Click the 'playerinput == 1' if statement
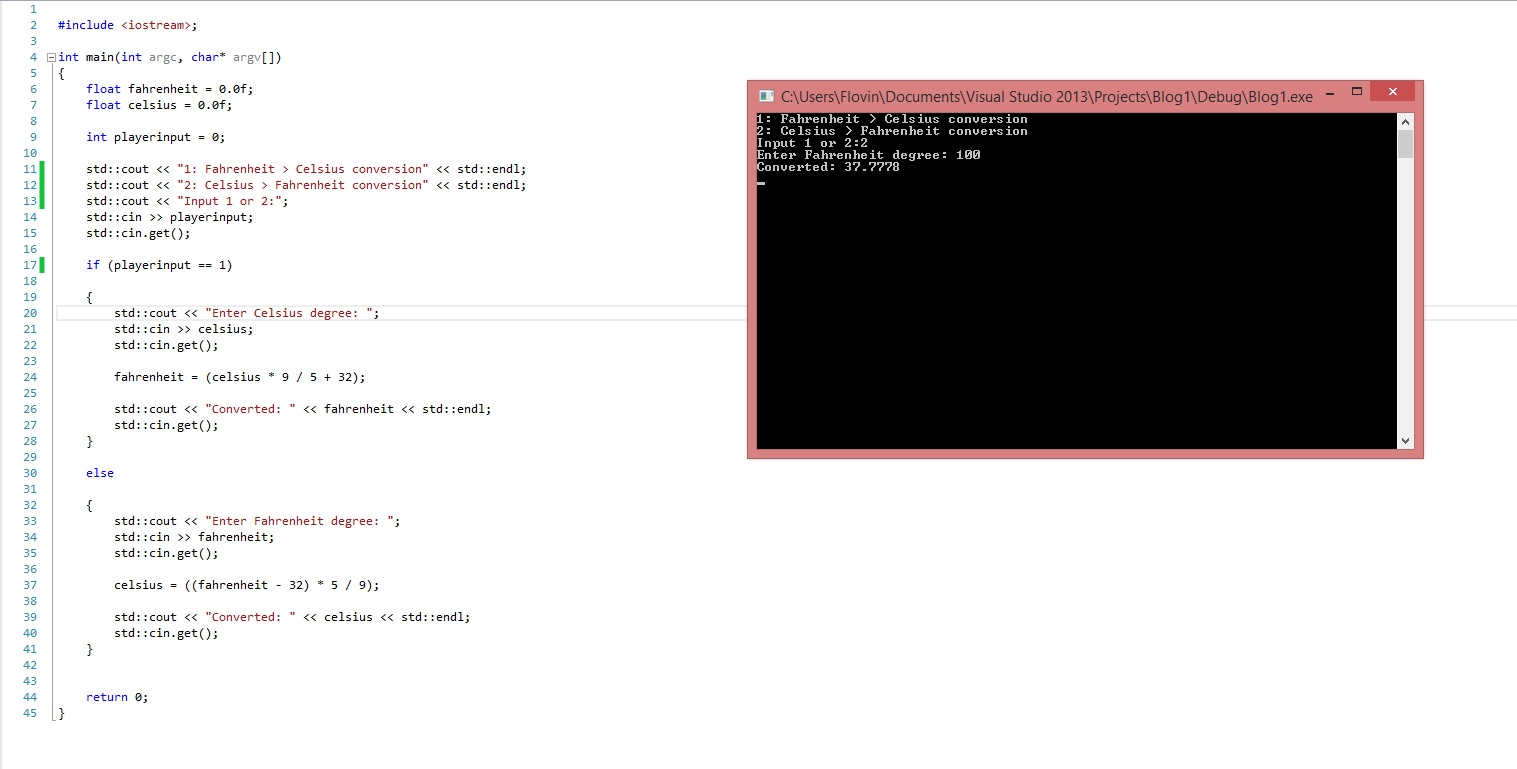 (x=159, y=265)
